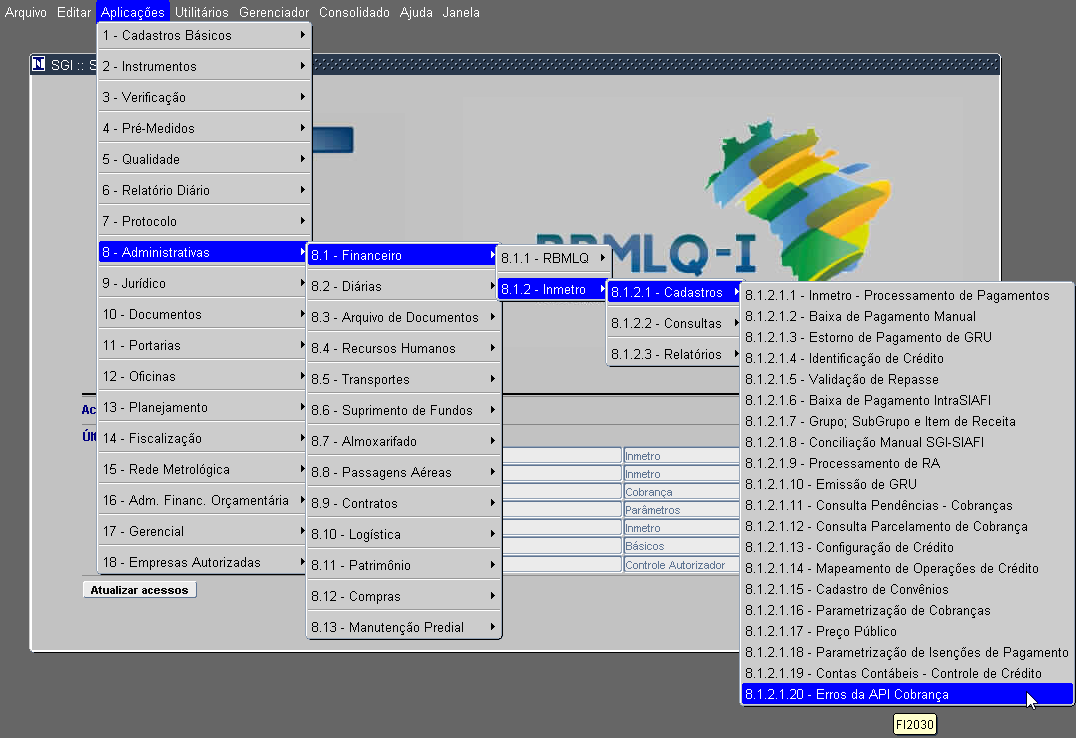1076x738 pixels.
Task: Open 16 - Adm. Financ. Orçamentária entry
Action: coord(204,500)
